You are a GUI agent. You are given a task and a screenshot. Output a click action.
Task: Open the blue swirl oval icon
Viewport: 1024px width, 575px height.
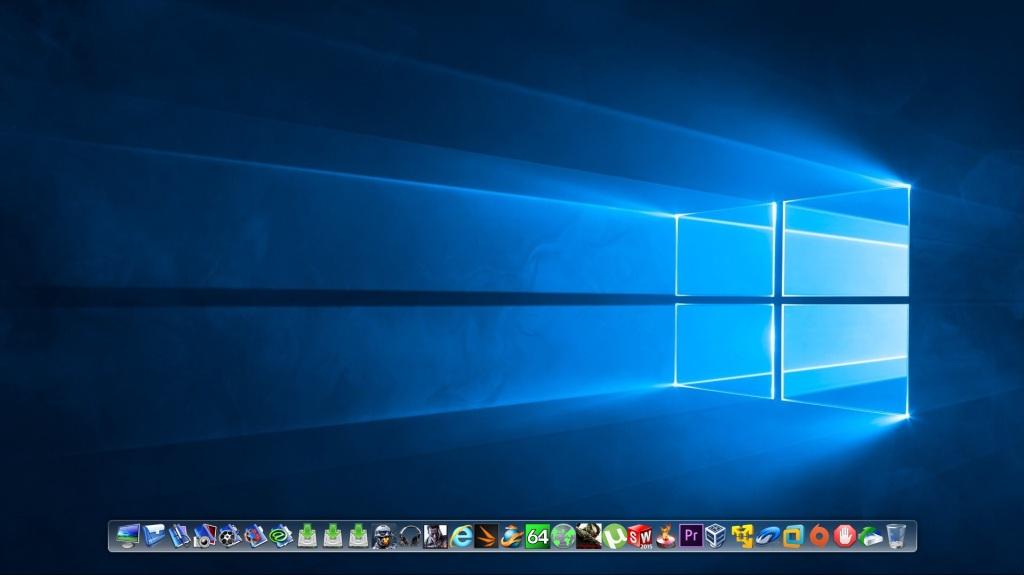(x=768, y=536)
